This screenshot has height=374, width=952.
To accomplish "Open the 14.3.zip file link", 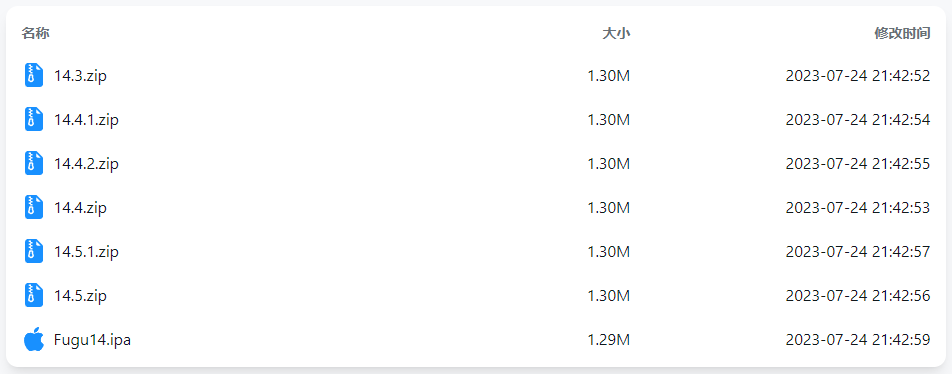I will (80, 76).
